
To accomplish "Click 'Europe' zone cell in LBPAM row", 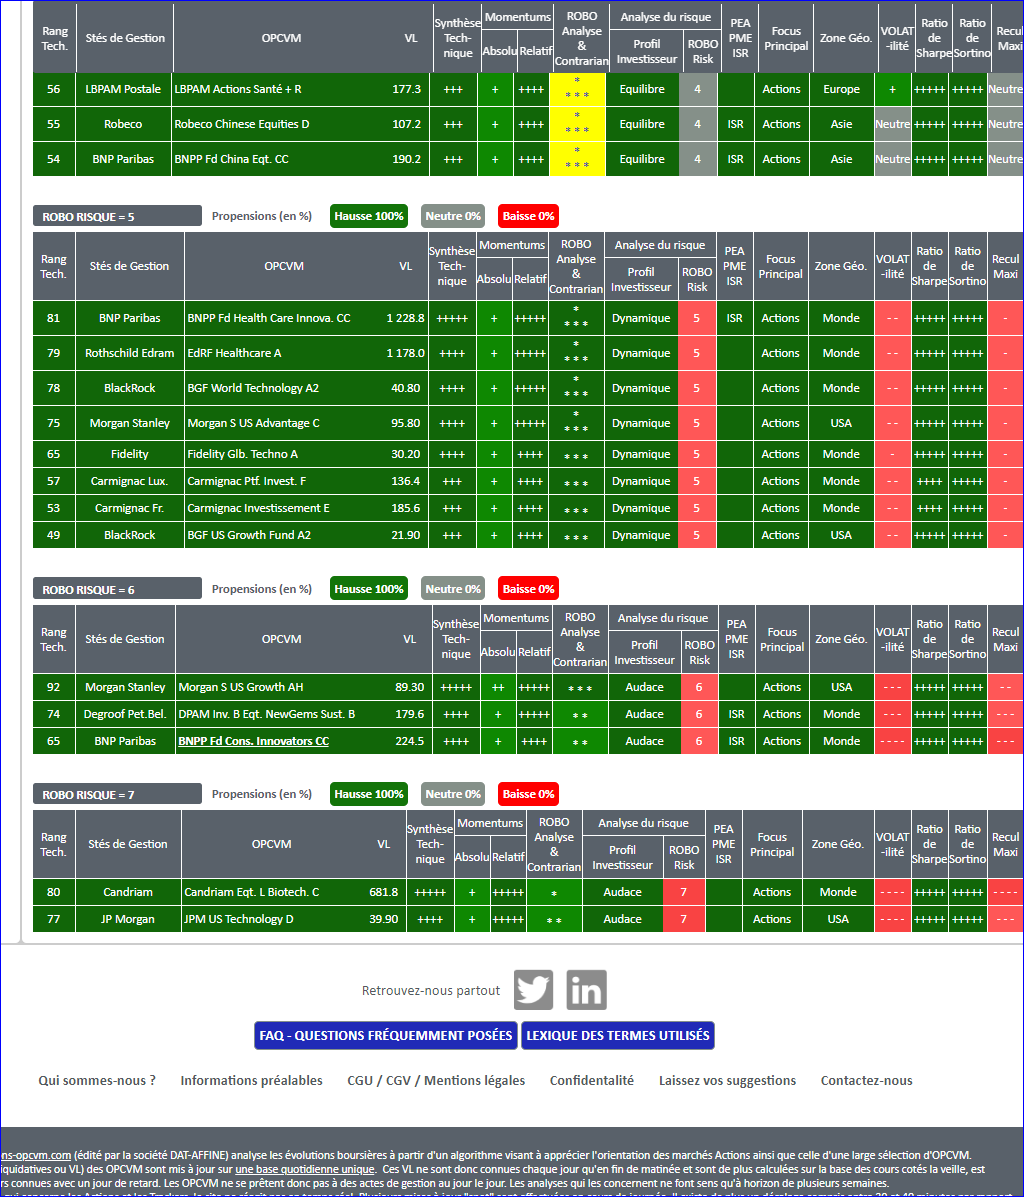I will tap(841, 89).
